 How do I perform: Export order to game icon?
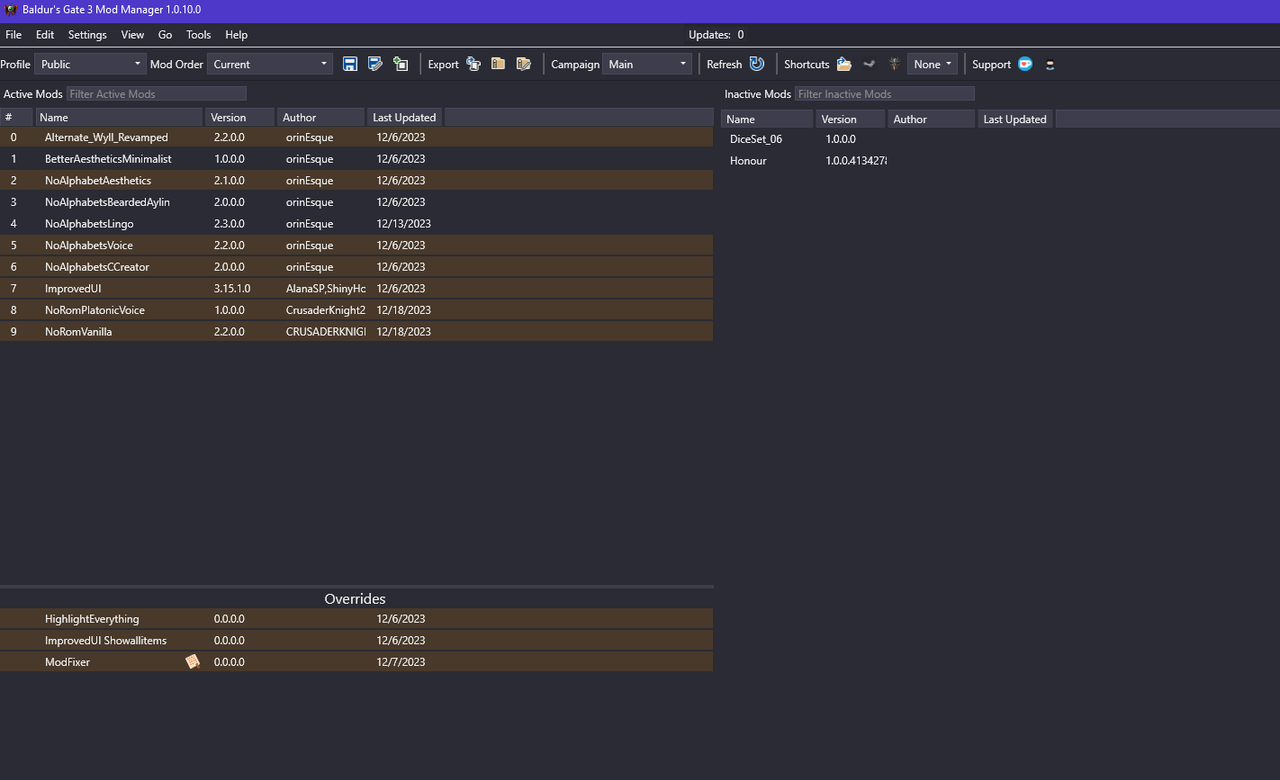pyautogui.click(x=473, y=64)
